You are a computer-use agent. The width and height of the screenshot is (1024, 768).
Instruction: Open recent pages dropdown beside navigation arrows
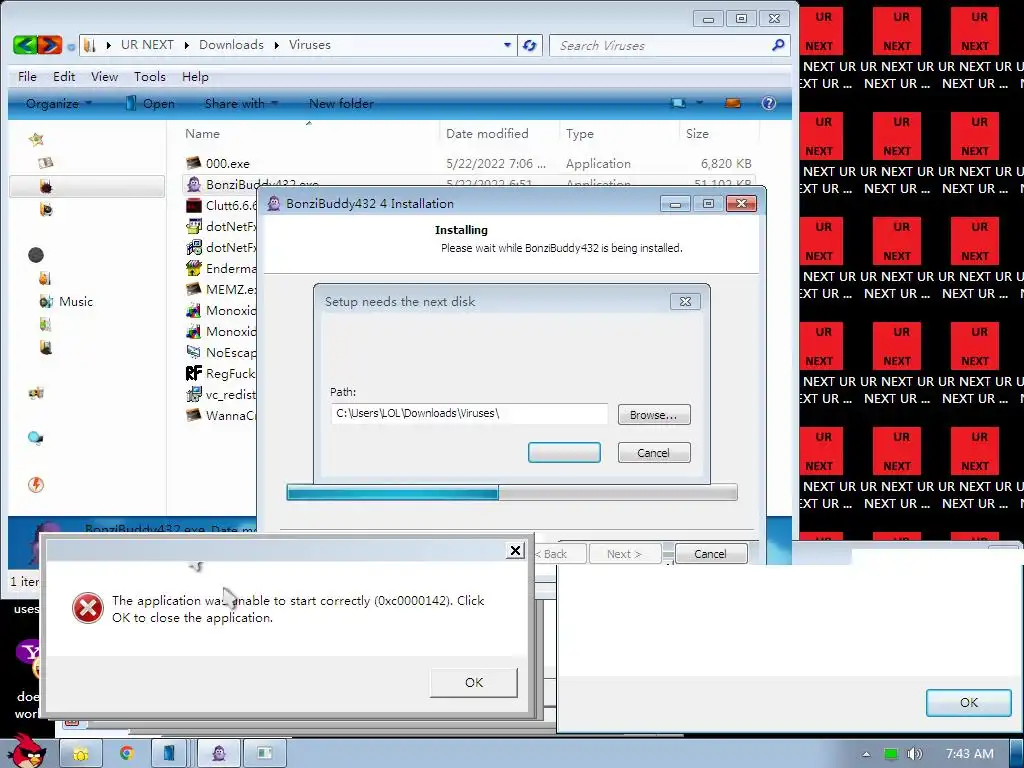pos(71,46)
